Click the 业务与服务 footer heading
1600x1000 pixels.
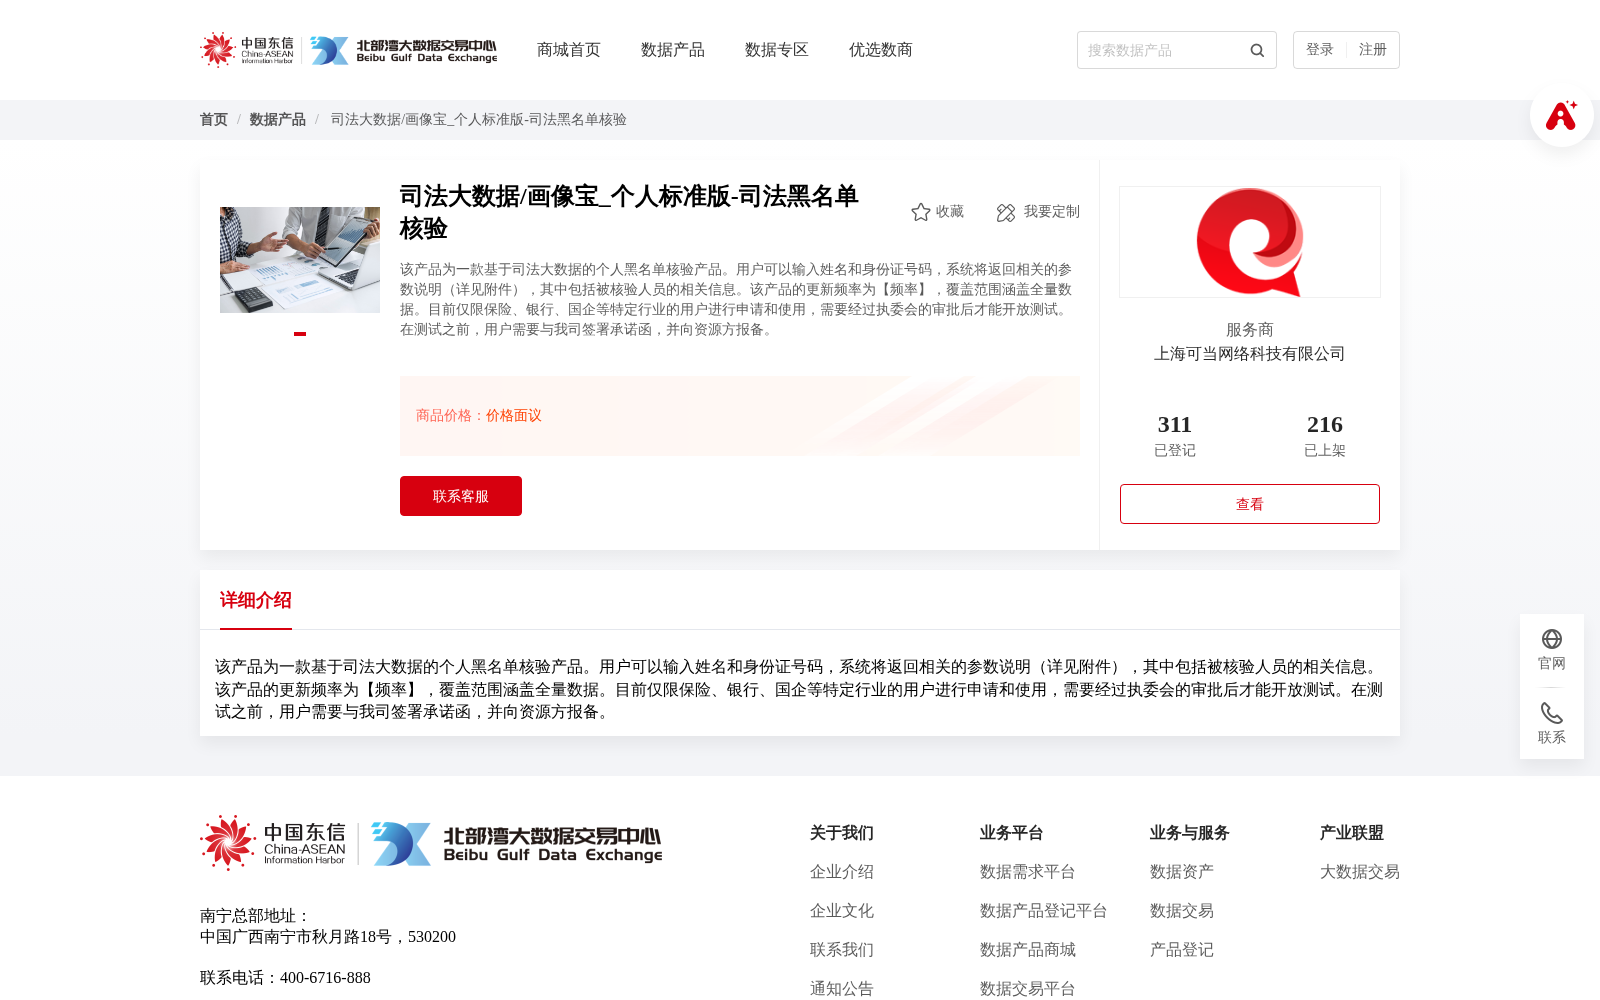point(1190,833)
